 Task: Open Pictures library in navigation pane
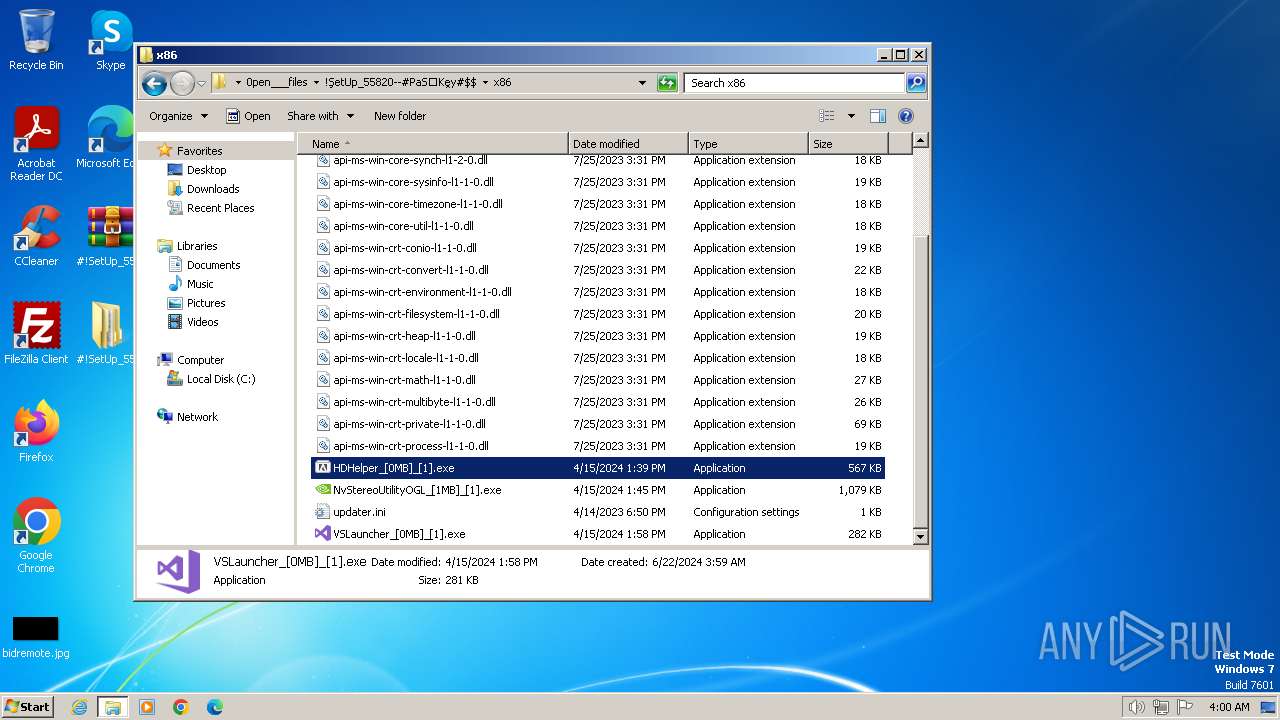click(x=206, y=303)
